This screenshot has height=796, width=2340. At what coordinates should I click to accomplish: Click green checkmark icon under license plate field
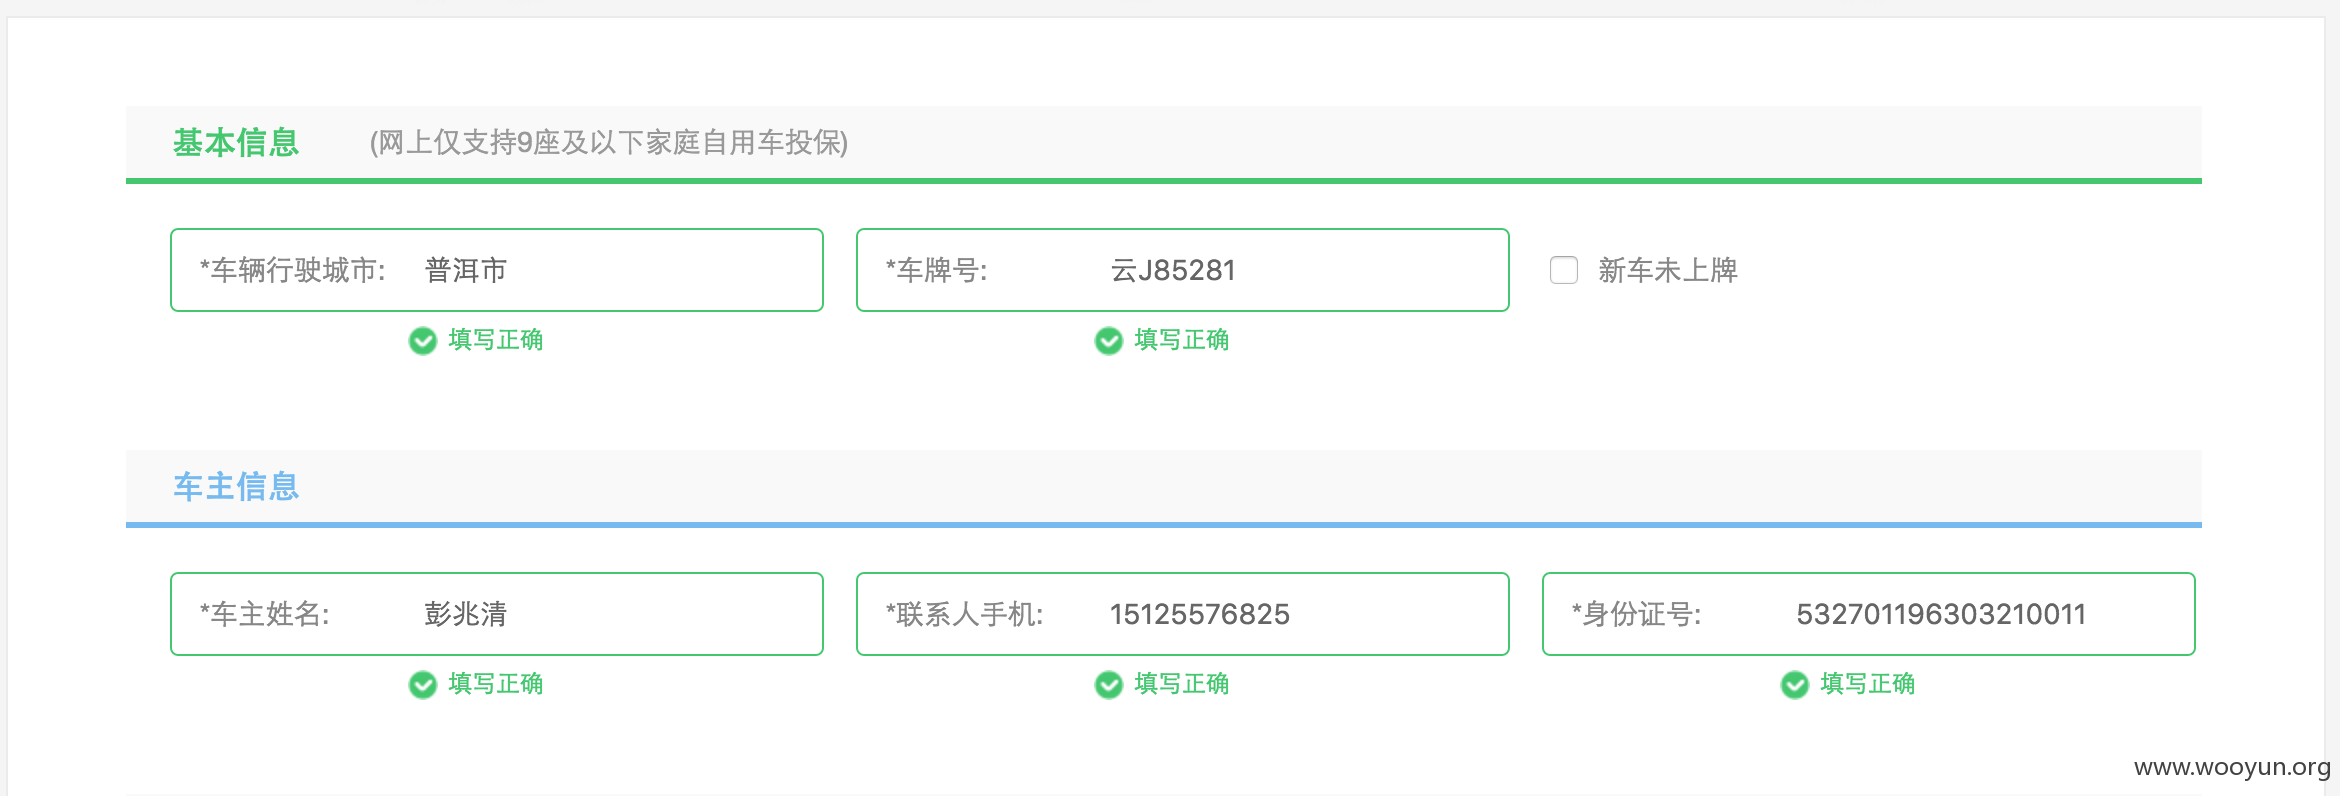pos(1109,341)
